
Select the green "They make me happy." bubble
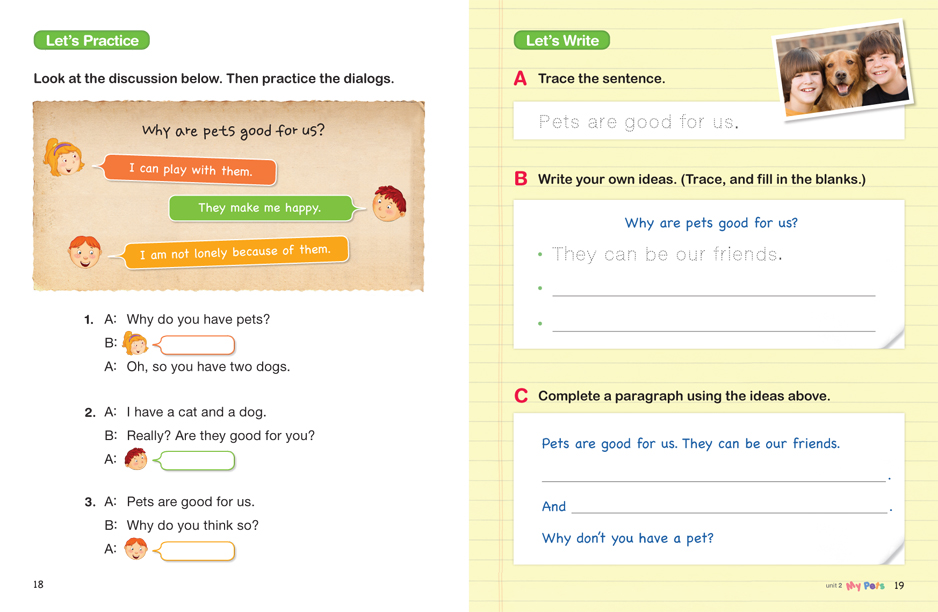[x=260, y=208]
